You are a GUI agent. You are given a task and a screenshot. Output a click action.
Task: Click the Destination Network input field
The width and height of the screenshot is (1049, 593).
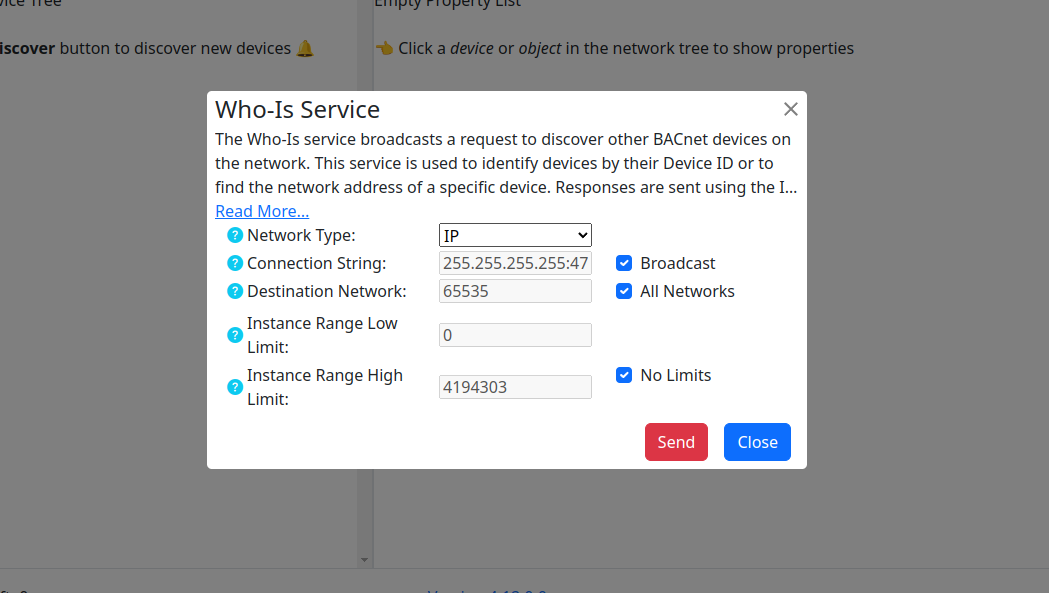click(x=515, y=291)
